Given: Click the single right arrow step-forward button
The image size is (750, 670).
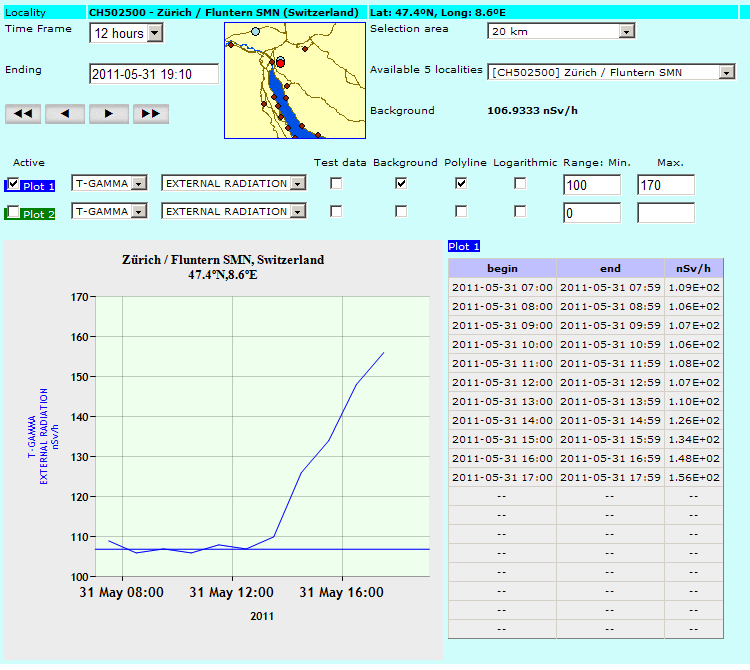Looking at the screenshot, I should [108, 114].
